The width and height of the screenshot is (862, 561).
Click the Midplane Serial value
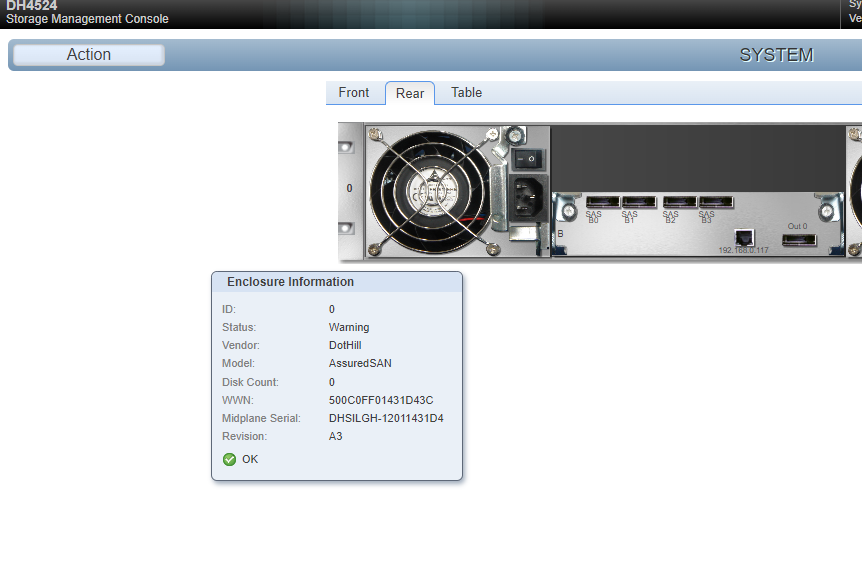[386, 418]
